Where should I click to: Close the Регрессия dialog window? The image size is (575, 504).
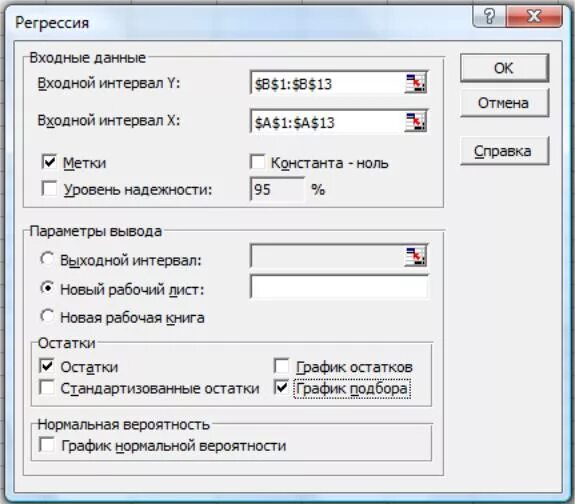[x=534, y=17]
